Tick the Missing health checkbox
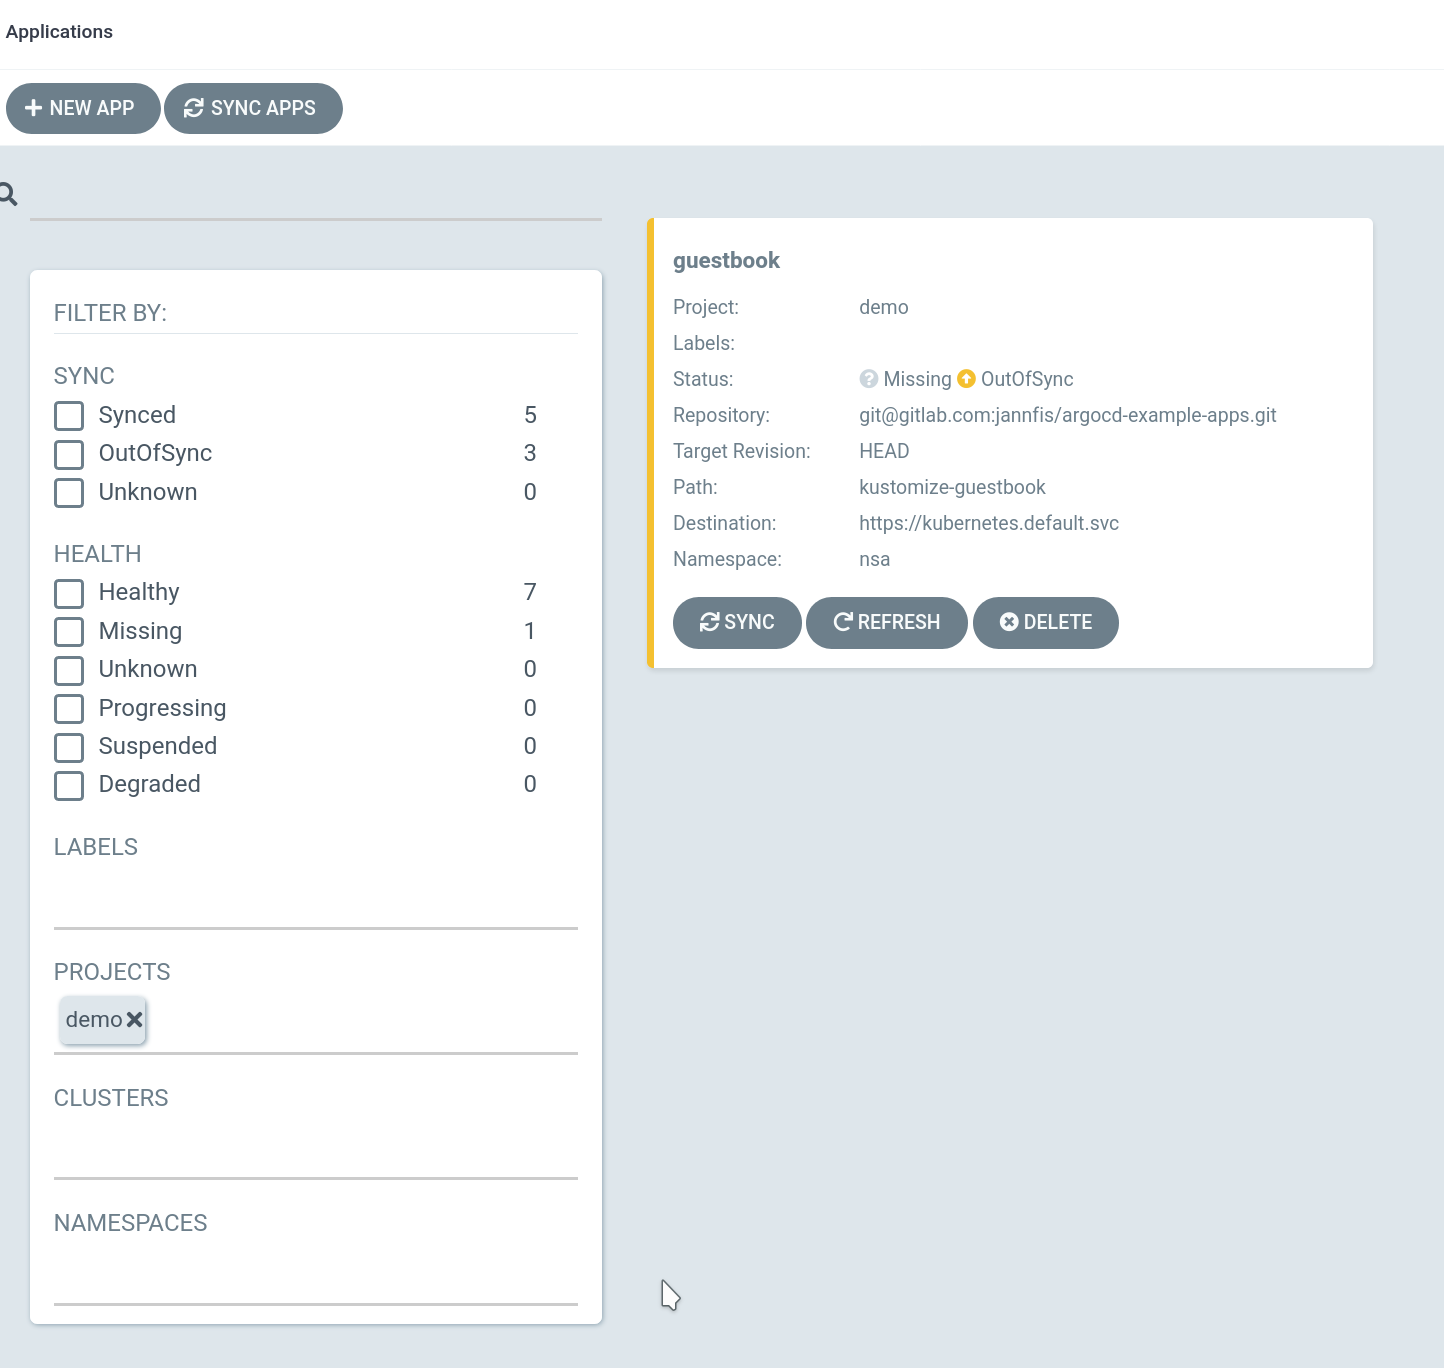Image resolution: width=1444 pixels, height=1368 pixels. click(69, 631)
